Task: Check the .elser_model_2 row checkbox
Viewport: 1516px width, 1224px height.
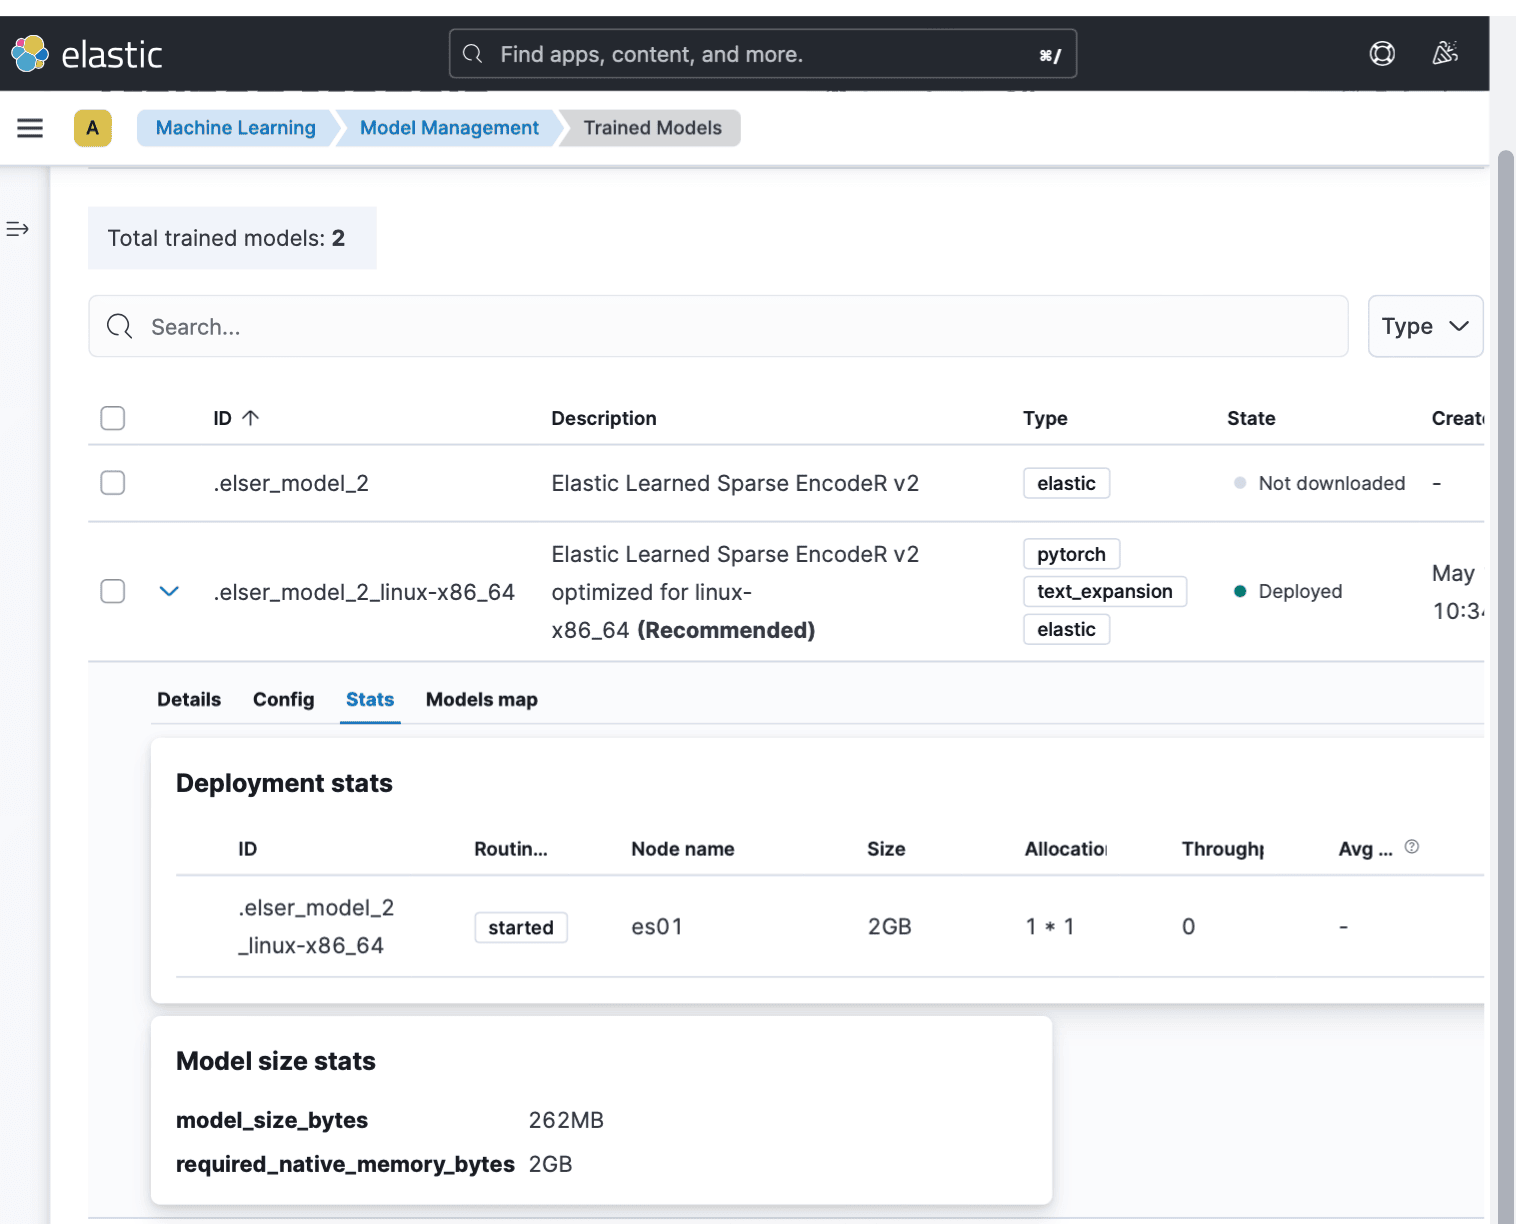Action: pyautogui.click(x=113, y=483)
